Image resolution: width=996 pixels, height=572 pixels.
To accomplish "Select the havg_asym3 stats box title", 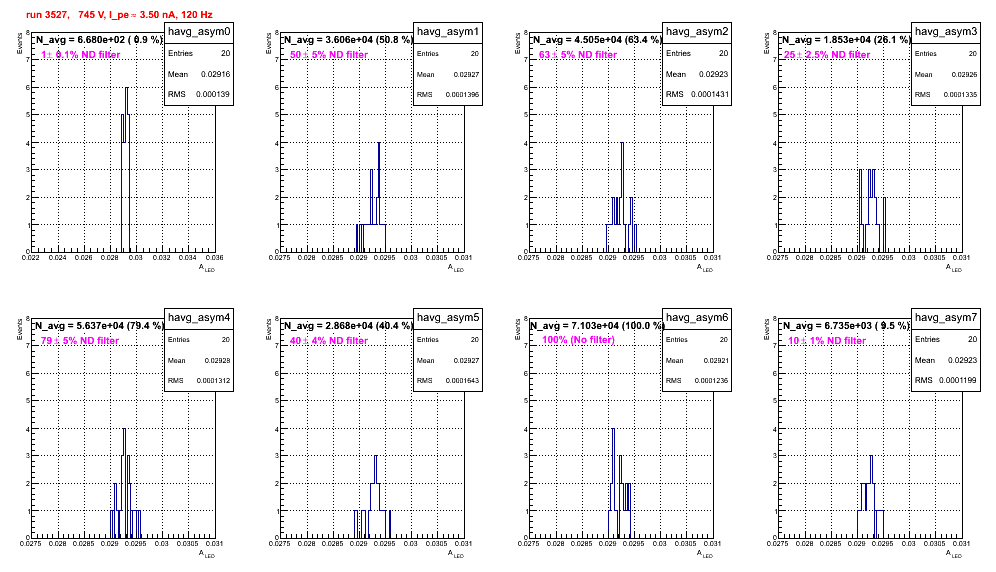I will coord(946,32).
